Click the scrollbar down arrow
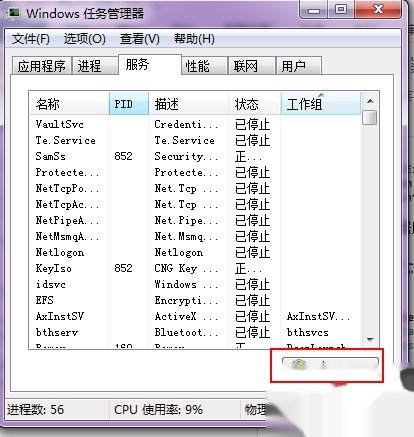This screenshot has height=437, width=414. point(370,340)
